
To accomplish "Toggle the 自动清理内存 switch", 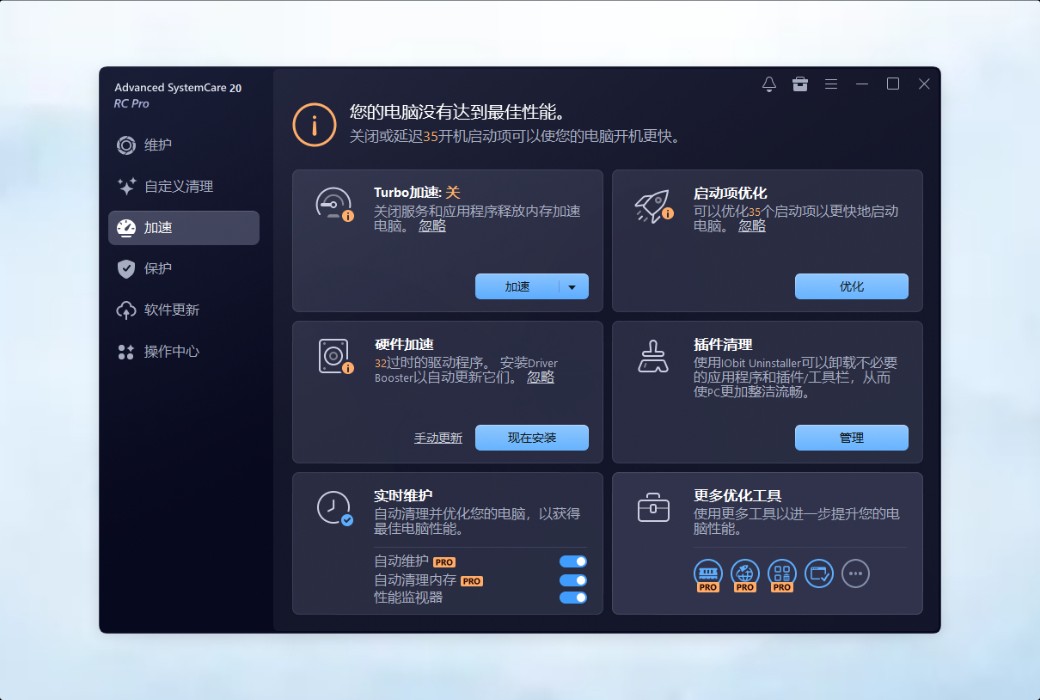I will [x=573, y=580].
